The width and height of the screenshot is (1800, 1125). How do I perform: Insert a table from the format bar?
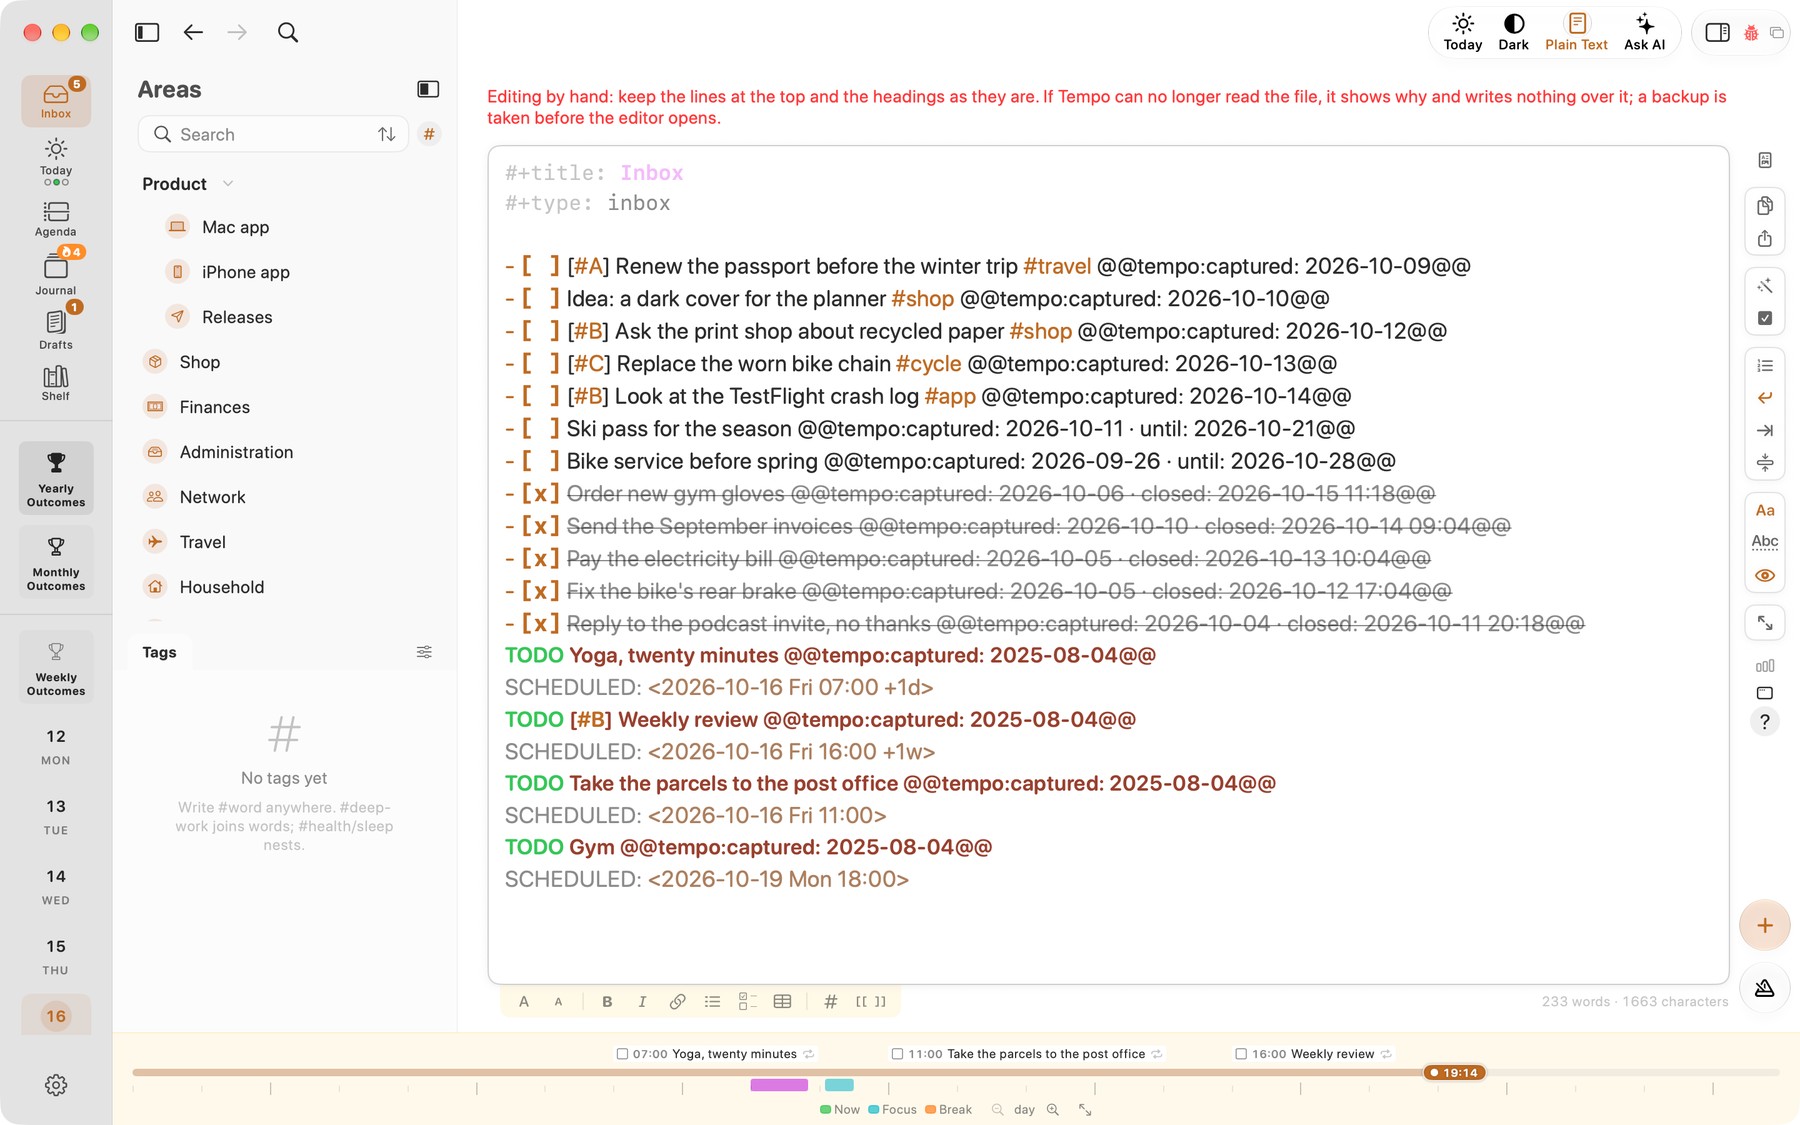782,1001
